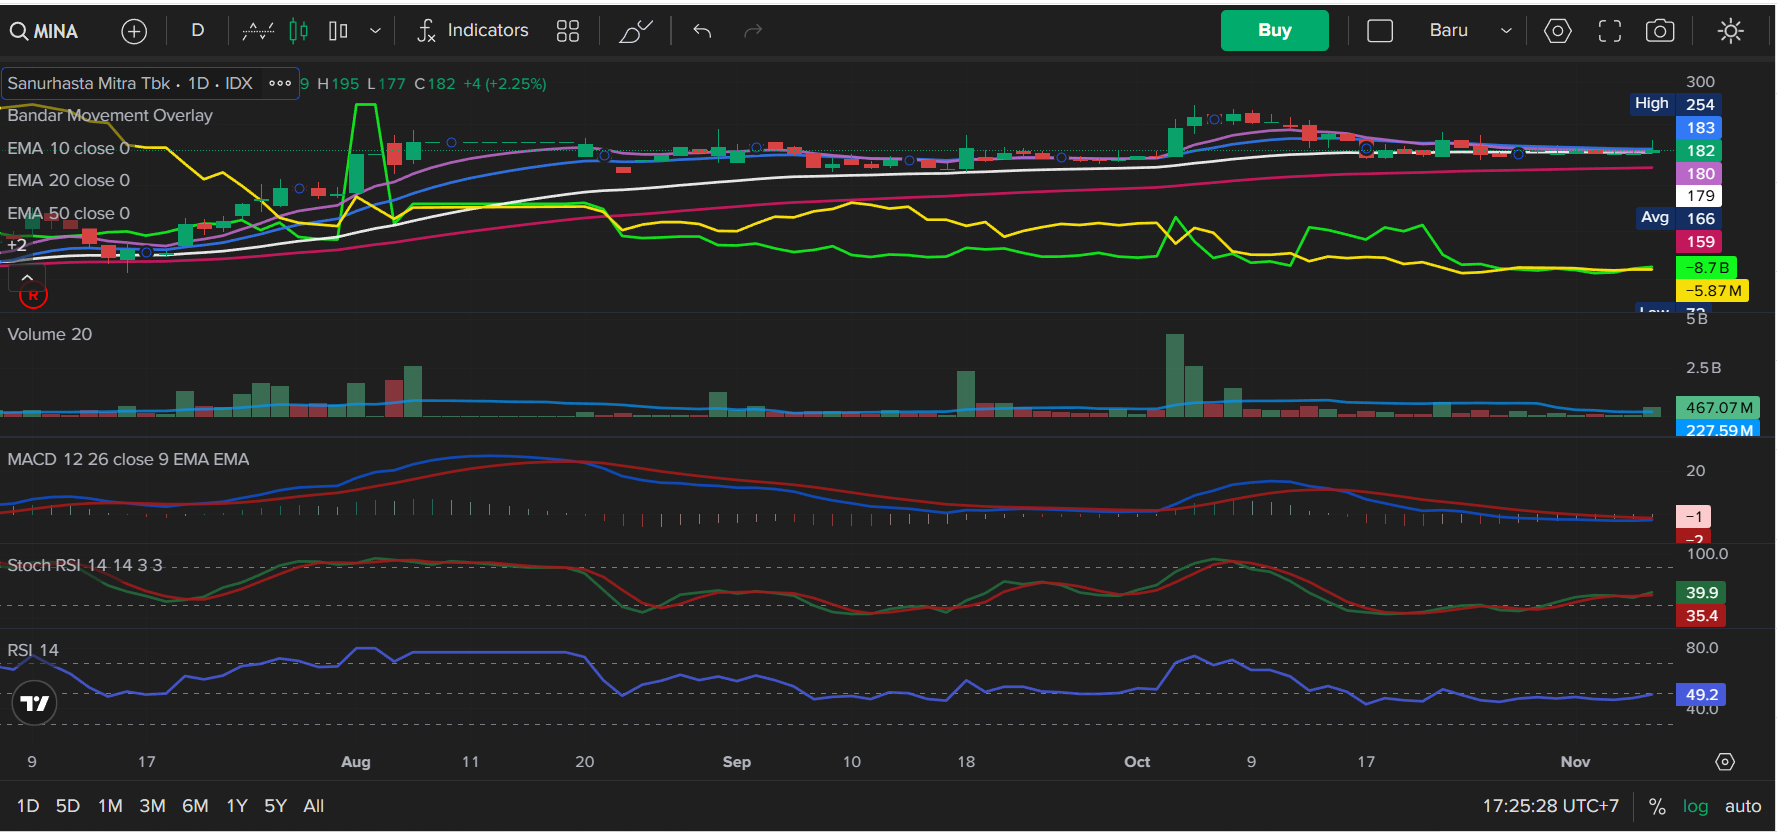This screenshot has height=832, width=1777.
Task: Toggle auto scale mode
Action: coord(1743,806)
